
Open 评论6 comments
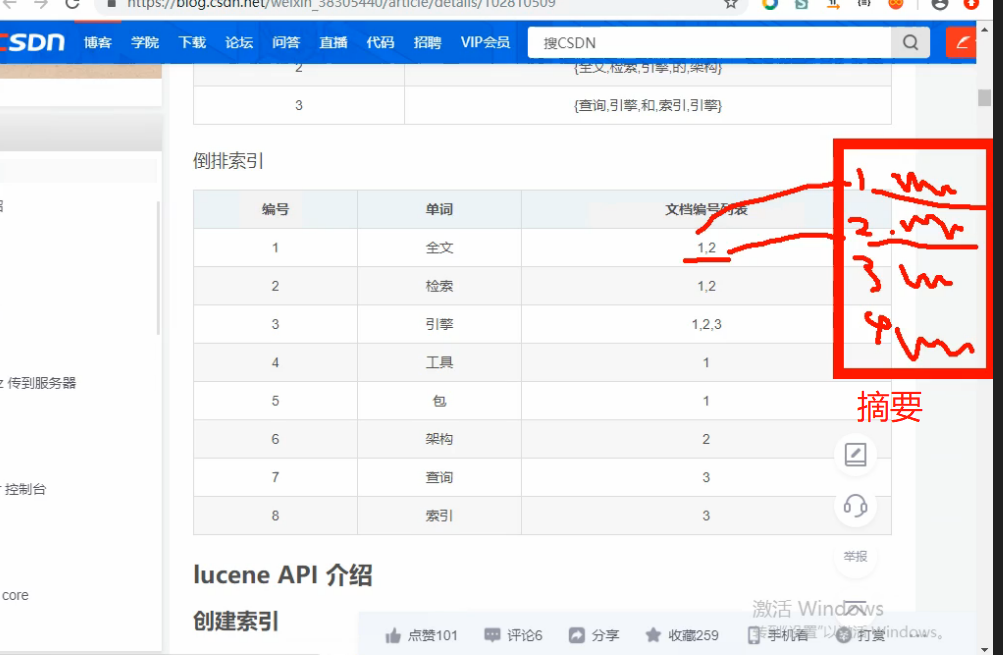(x=514, y=635)
